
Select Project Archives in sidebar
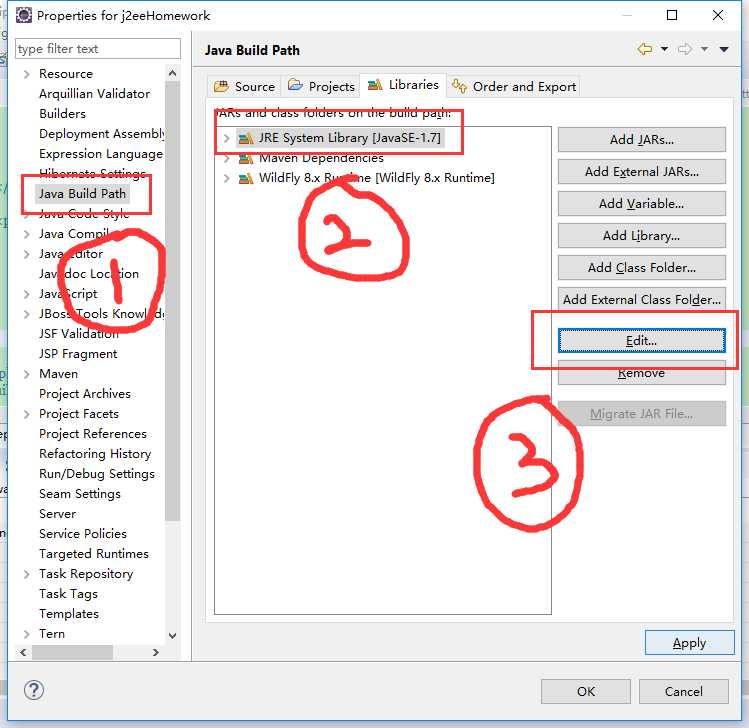(85, 394)
